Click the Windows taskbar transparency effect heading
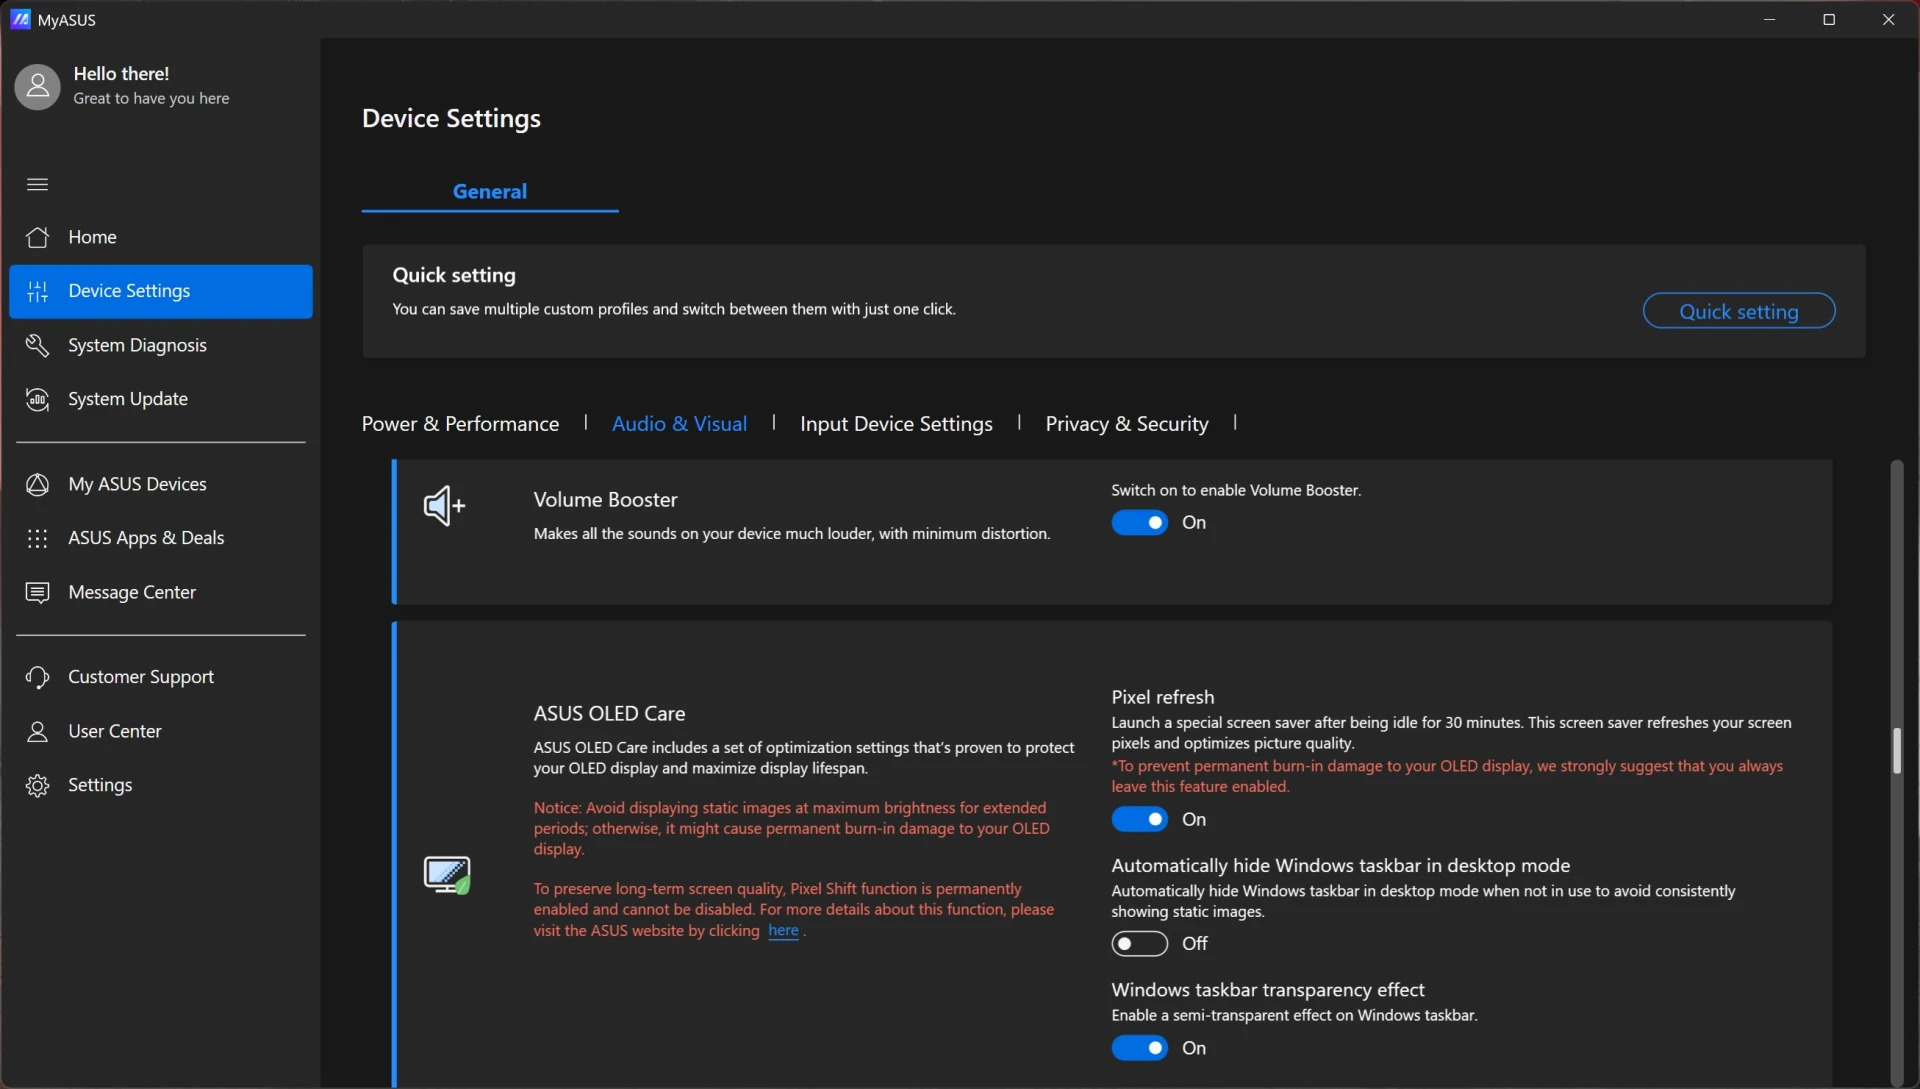This screenshot has width=1920, height=1089. (x=1267, y=989)
